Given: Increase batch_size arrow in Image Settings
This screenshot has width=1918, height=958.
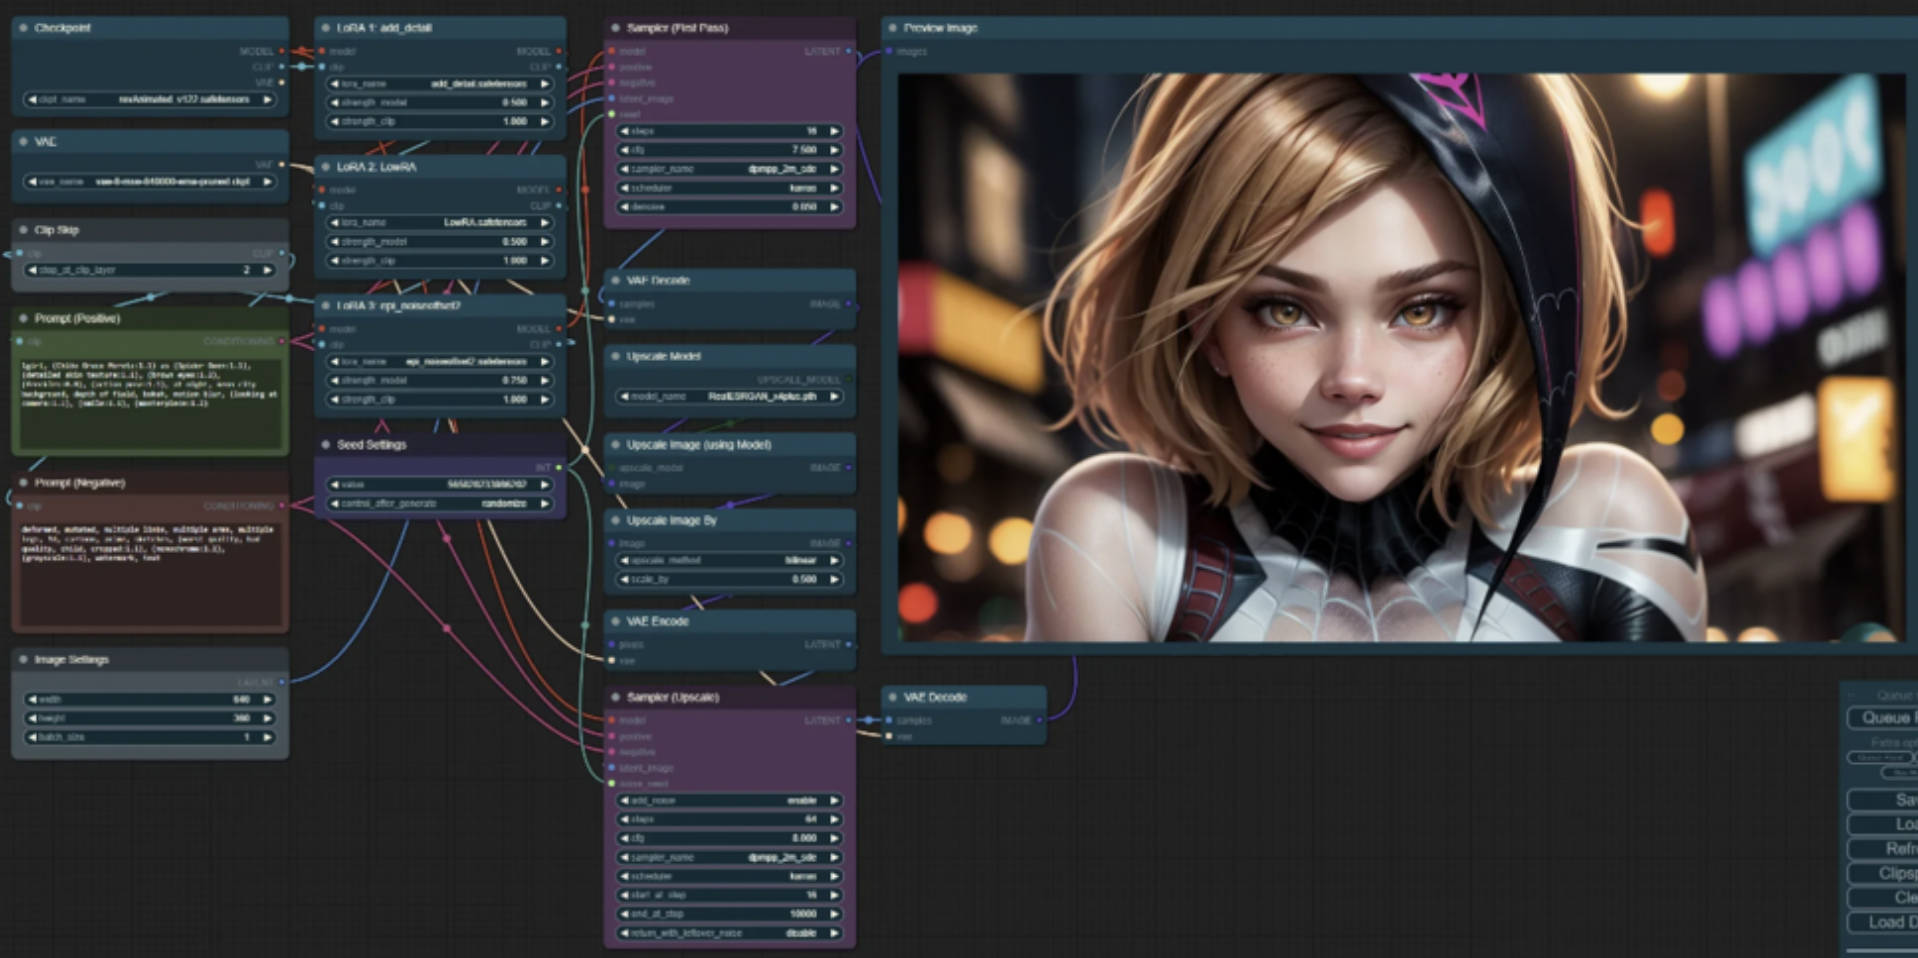Looking at the screenshot, I should point(268,738).
